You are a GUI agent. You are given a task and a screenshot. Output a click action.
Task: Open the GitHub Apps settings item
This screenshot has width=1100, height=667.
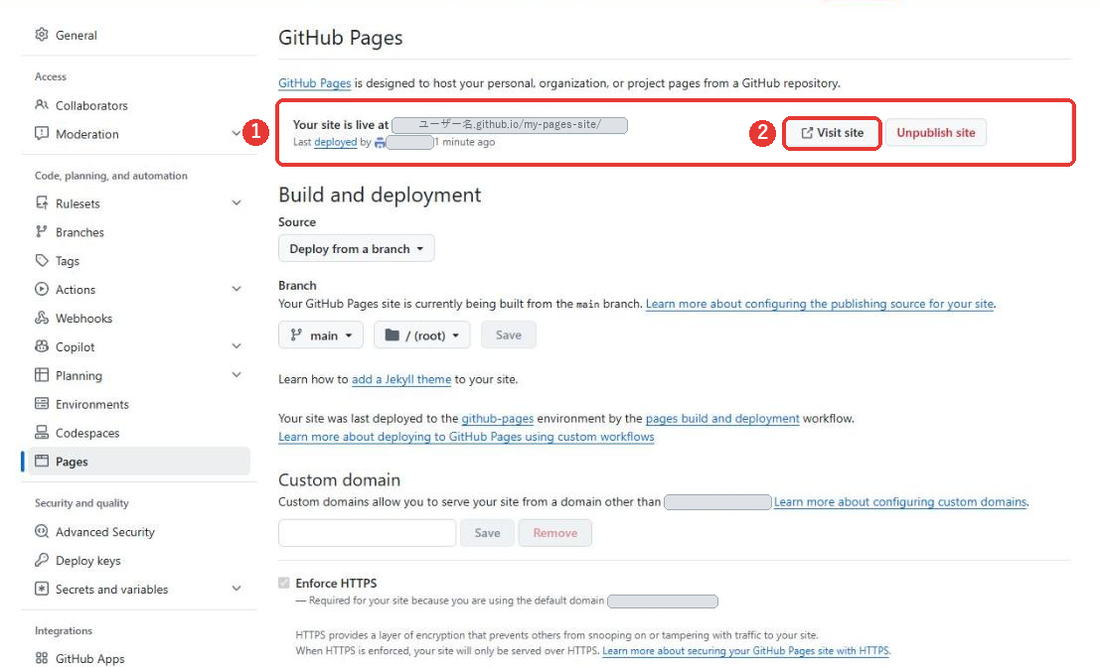(x=139, y=658)
